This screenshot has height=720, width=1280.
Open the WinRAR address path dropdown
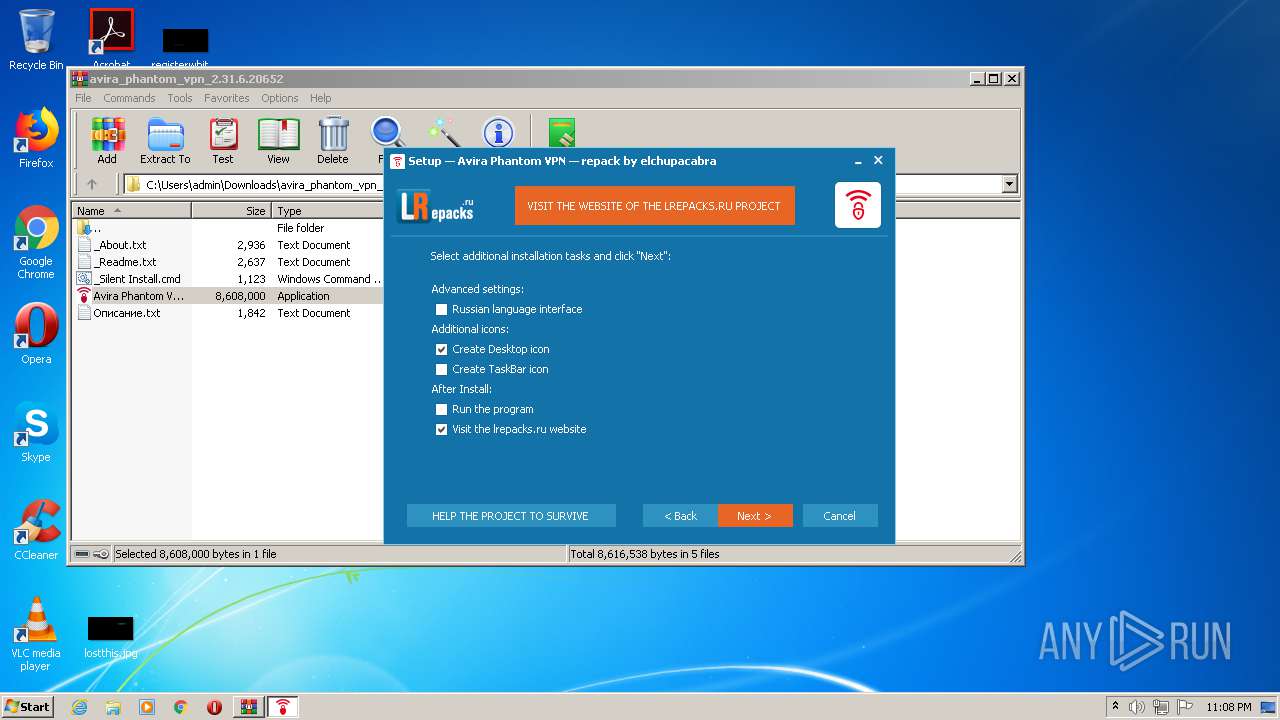1009,184
